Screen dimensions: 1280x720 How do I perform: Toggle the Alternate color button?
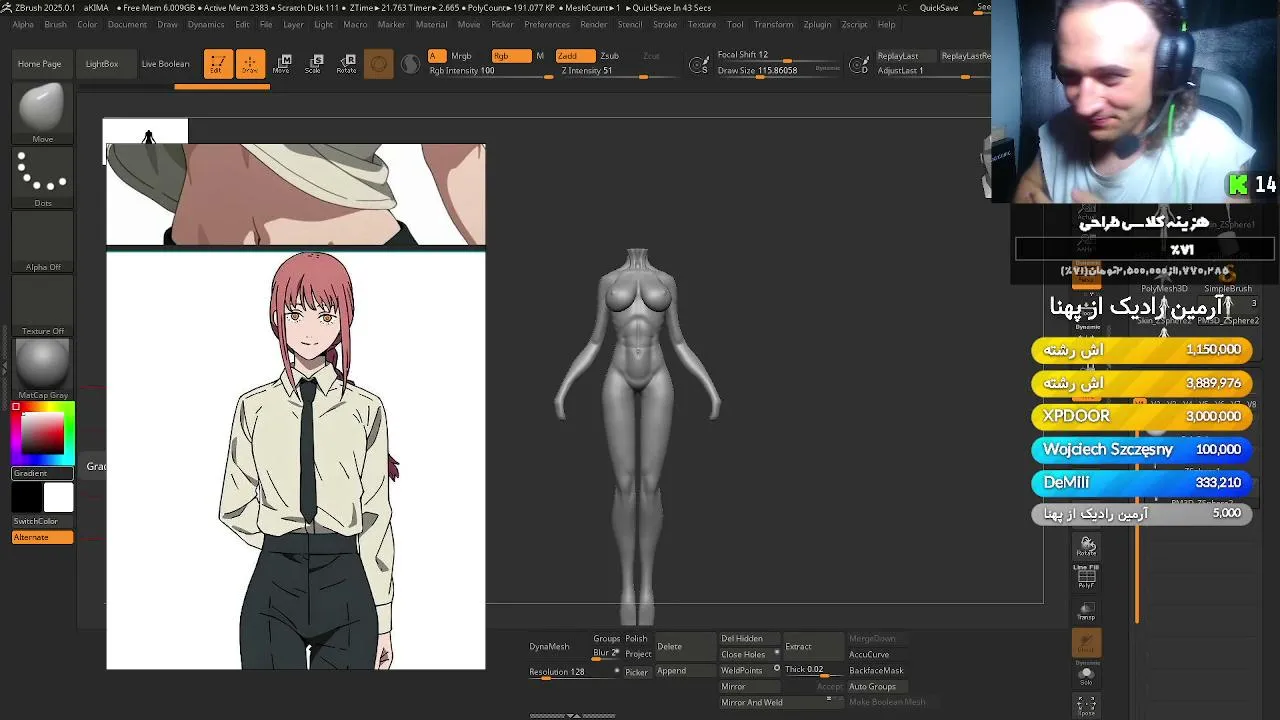pyautogui.click(x=42, y=538)
